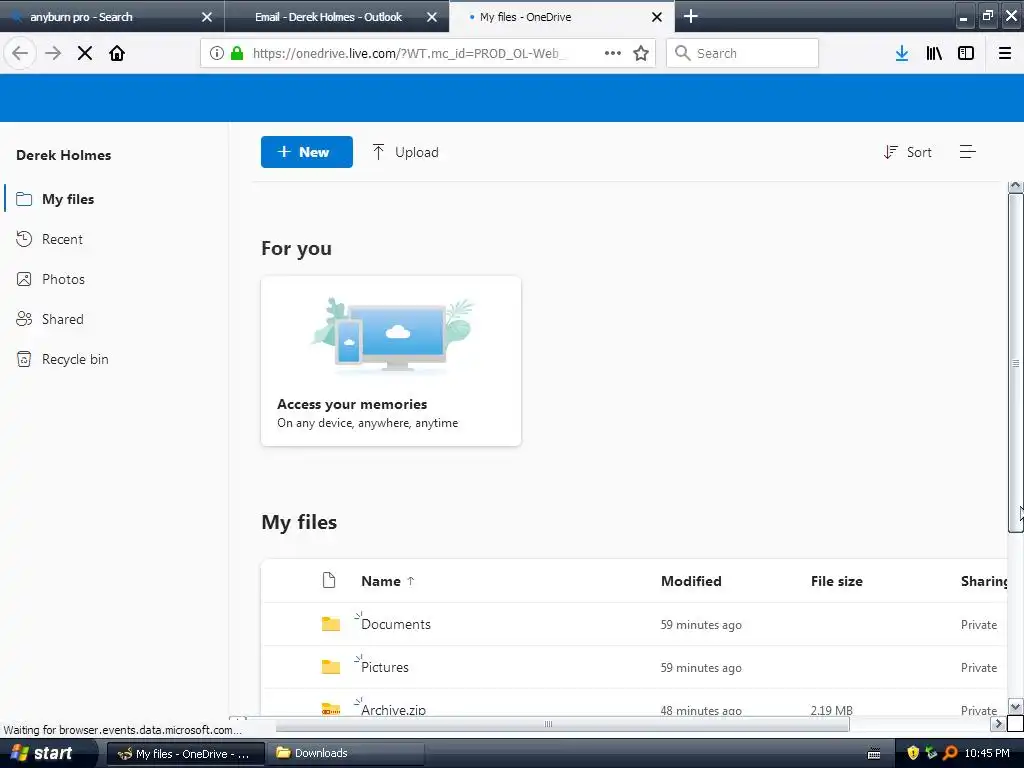Open a new browser tab
This screenshot has width=1024, height=768.
coord(691,16)
